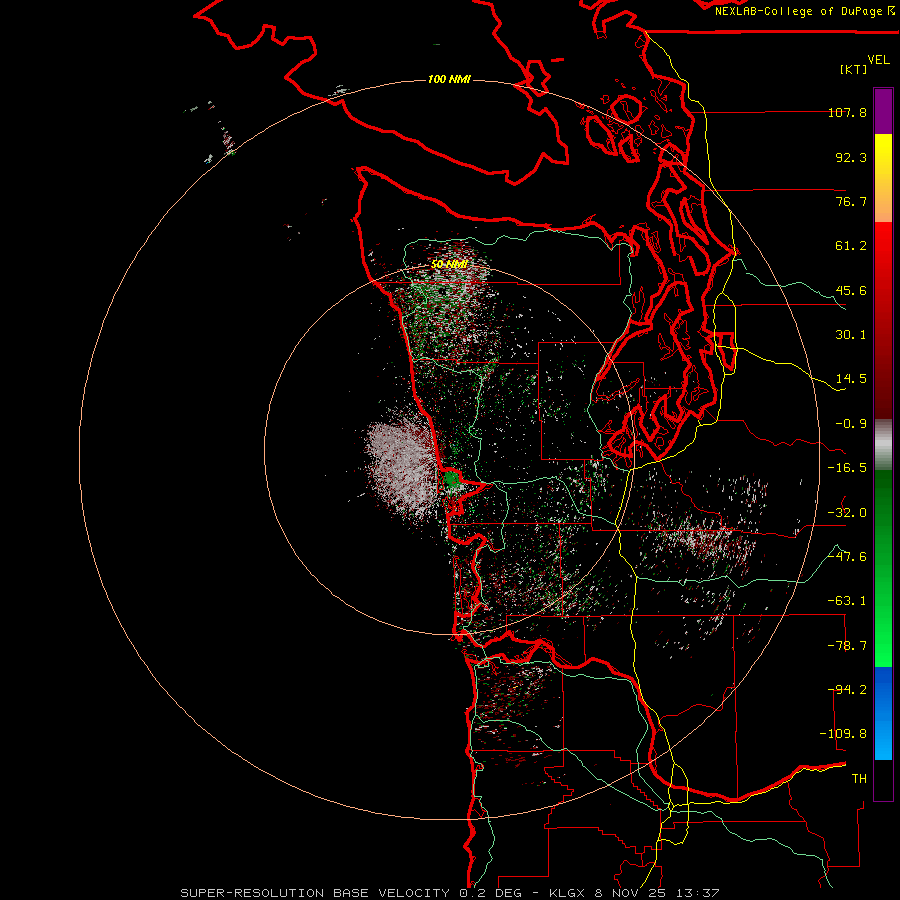This screenshot has width=900, height=900.
Task: Select the 92.3 legend value
Action: [x=851, y=157]
